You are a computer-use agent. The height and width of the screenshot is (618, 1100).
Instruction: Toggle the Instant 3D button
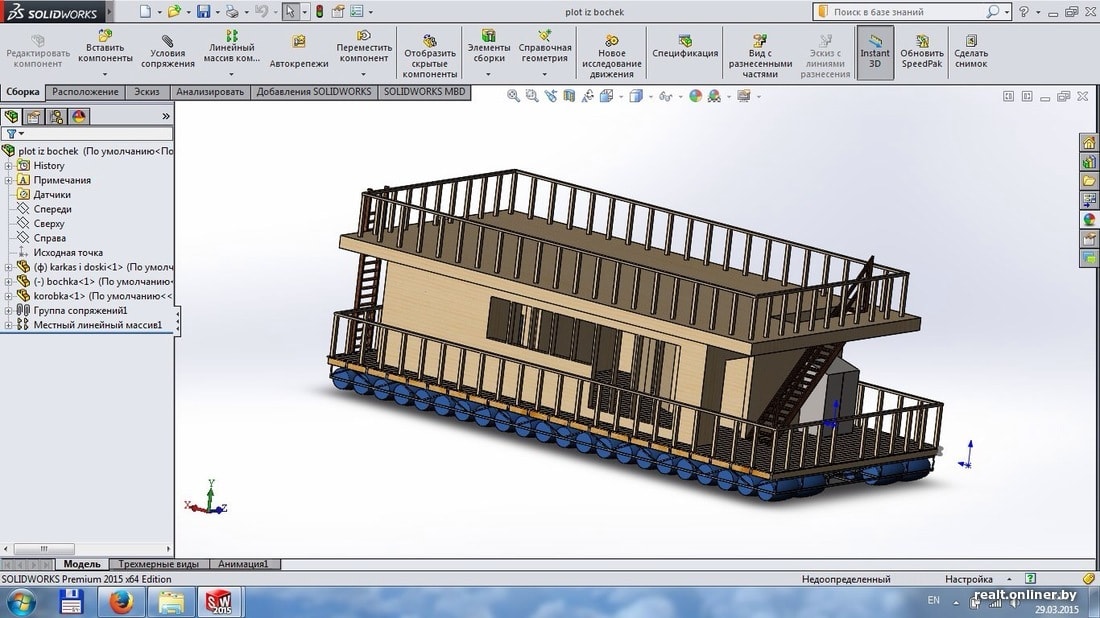(x=875, y=41)
